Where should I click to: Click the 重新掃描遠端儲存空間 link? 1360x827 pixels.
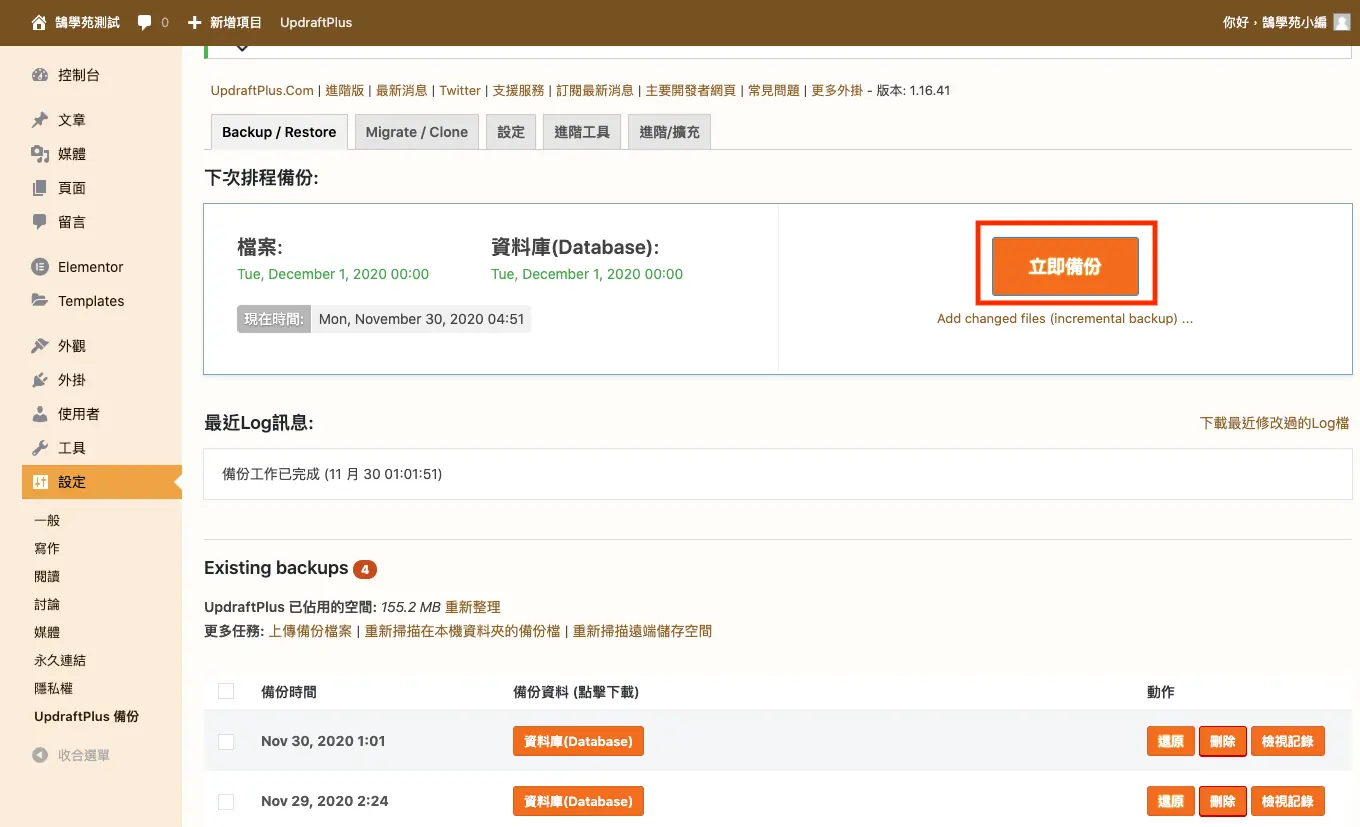(642, 631)
